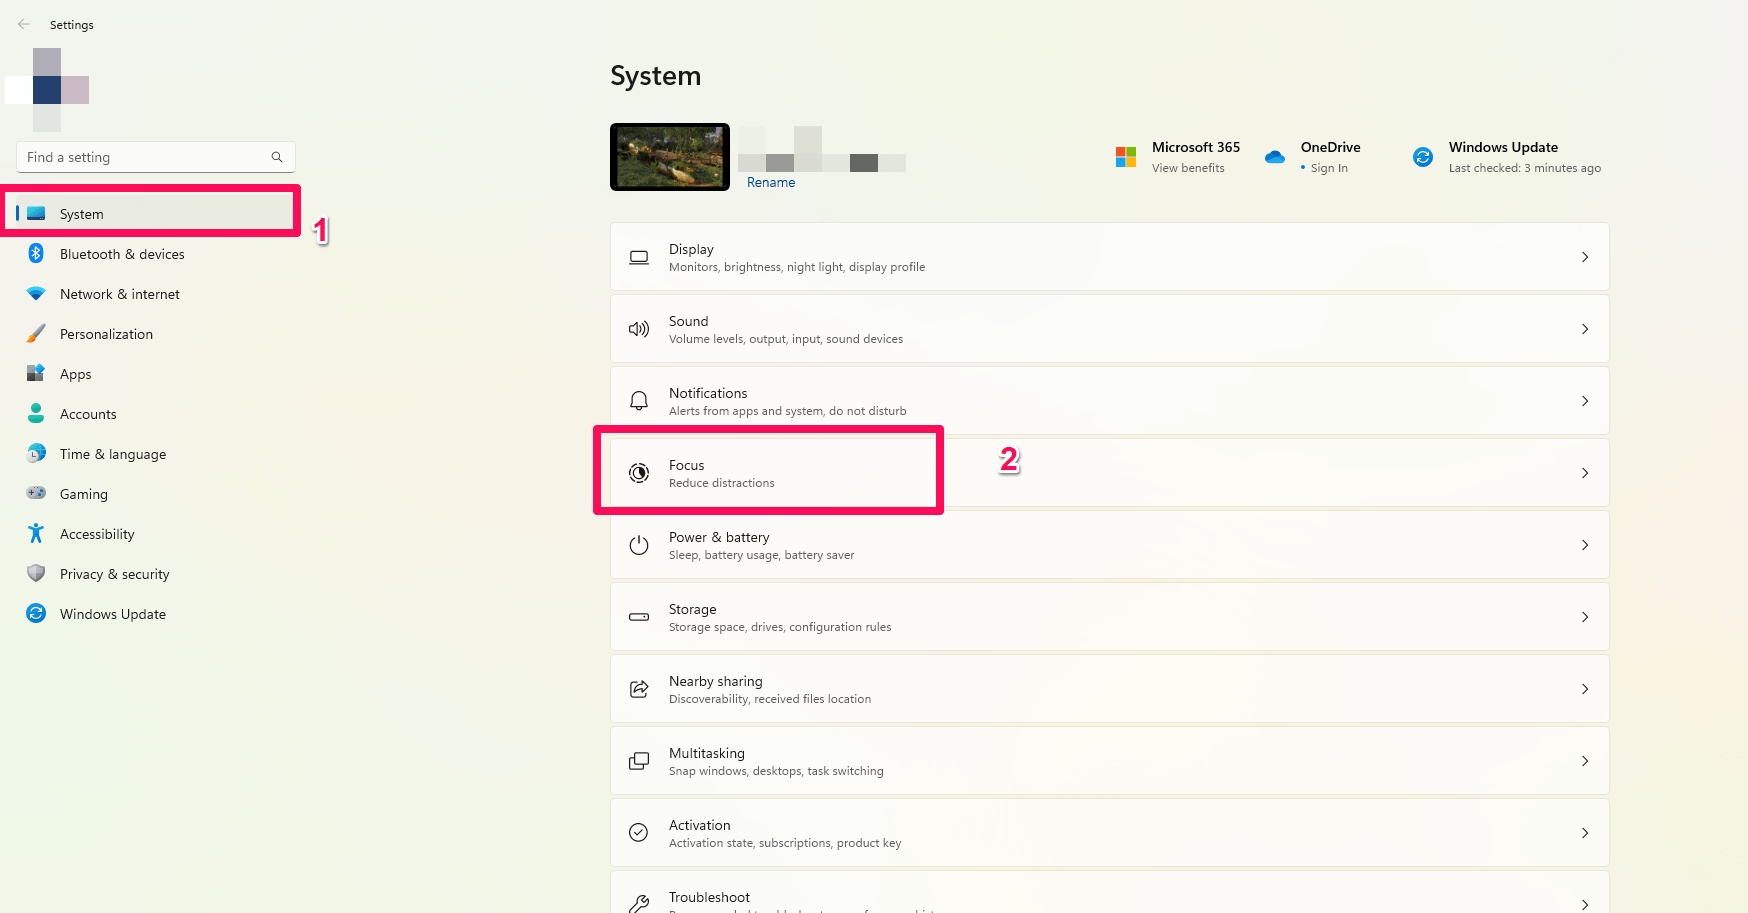
Task: Click the Rename link
Action: click(x=771, y=182)
